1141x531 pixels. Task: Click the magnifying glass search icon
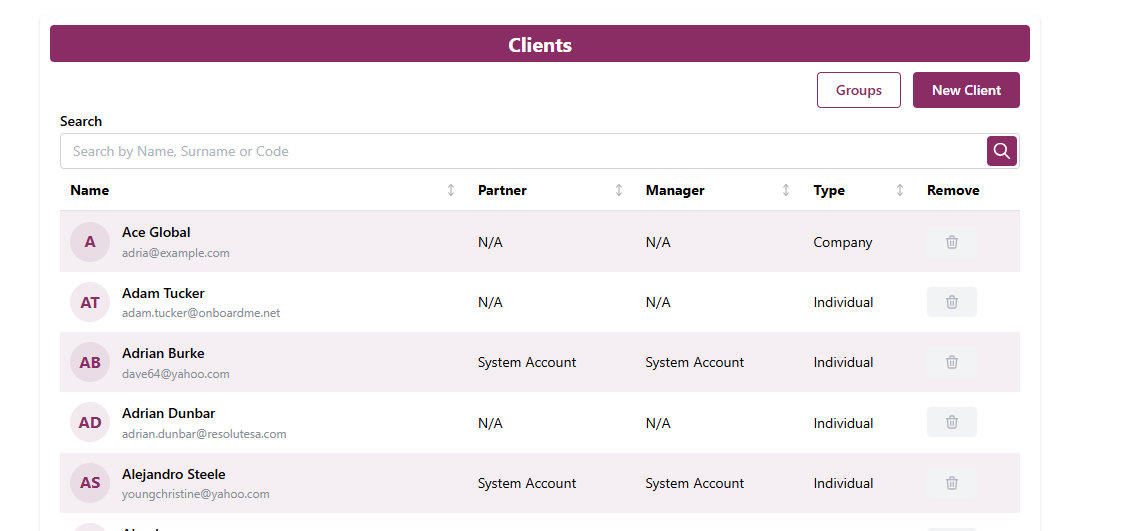(1001, 151)
